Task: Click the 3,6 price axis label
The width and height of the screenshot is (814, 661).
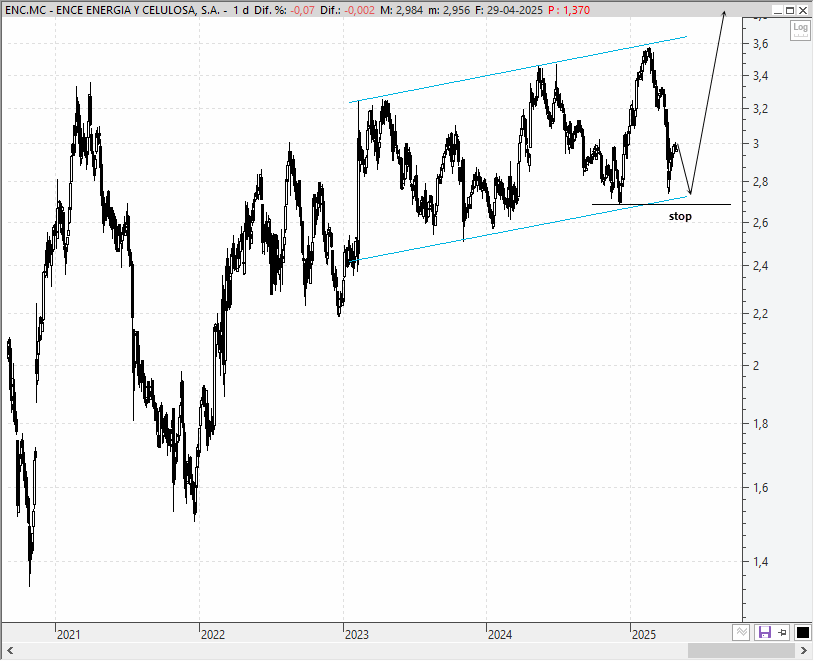Action: pyautogui.click(x=761, y=44)
